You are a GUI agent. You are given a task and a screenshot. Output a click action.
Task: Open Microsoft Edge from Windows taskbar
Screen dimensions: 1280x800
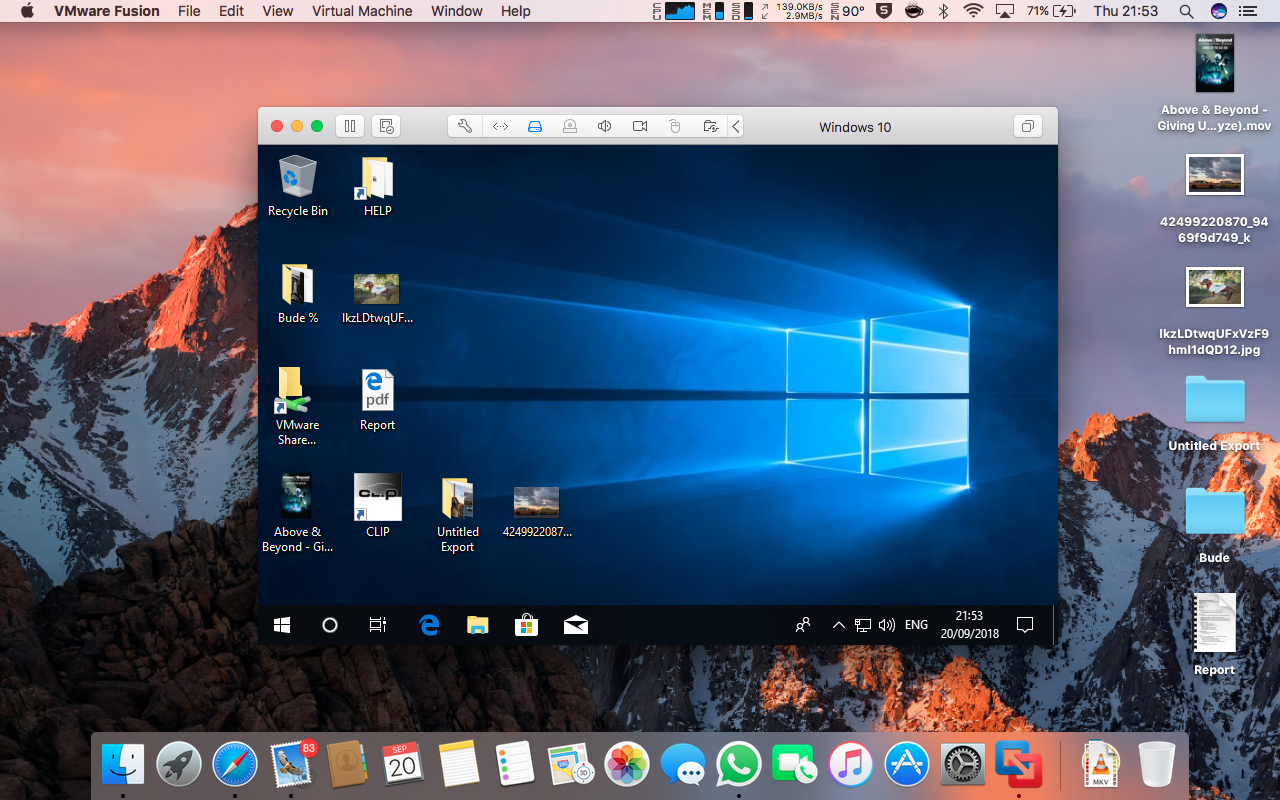(429, 625)
